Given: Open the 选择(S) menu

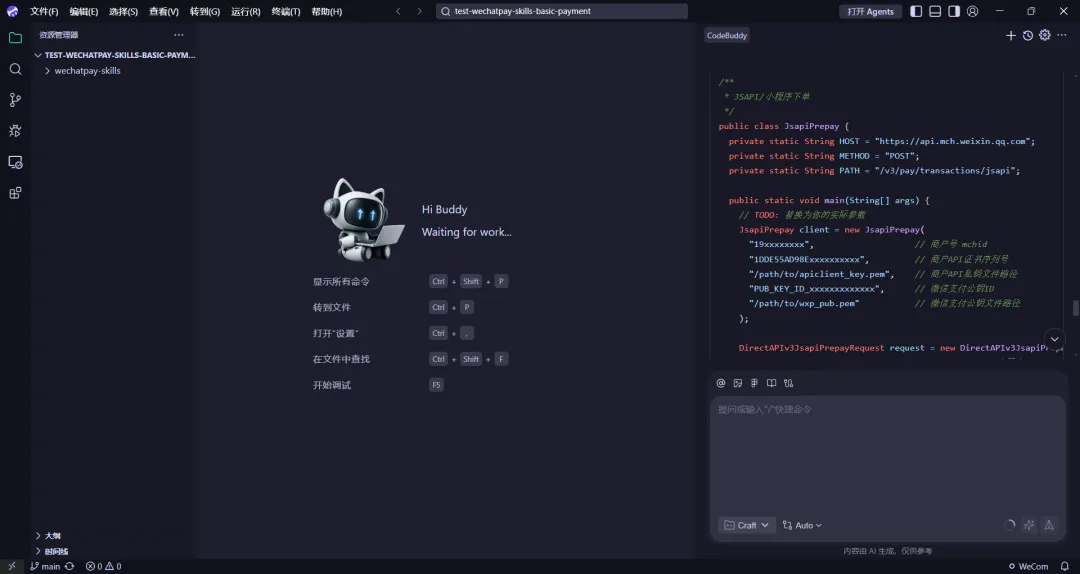Looking at the screenshot, I should pyautogui.click(x=123, y=12).
